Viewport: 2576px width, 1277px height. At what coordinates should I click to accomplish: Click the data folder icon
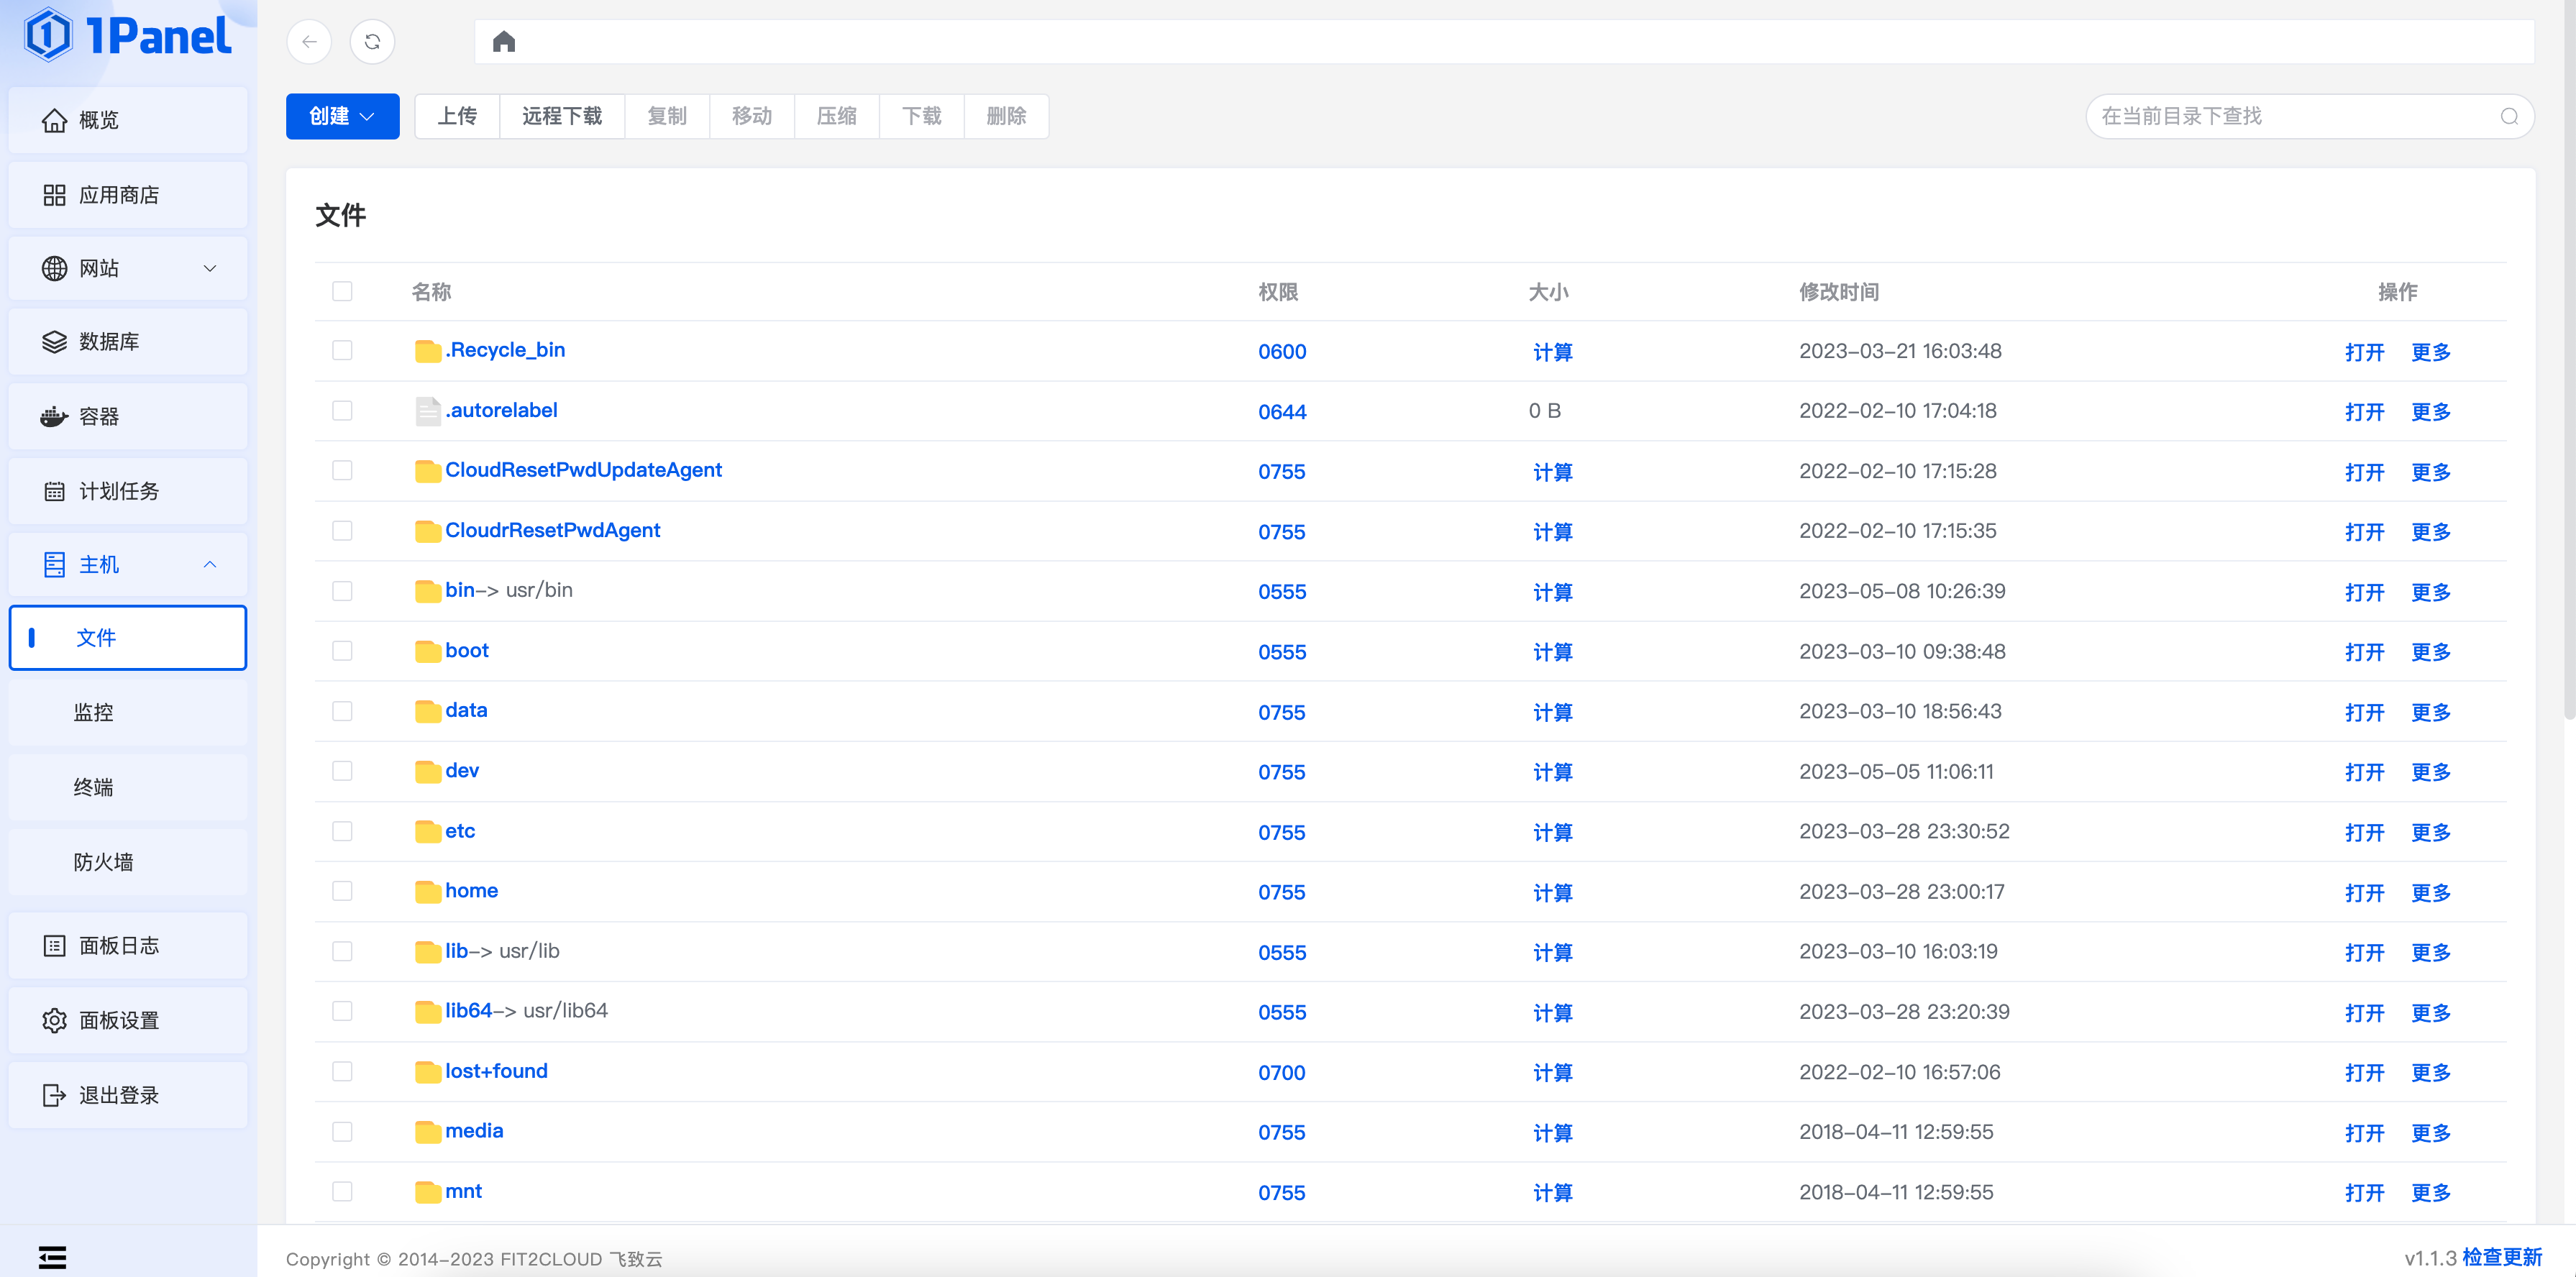pyautogui.click(x=428, y=711)
